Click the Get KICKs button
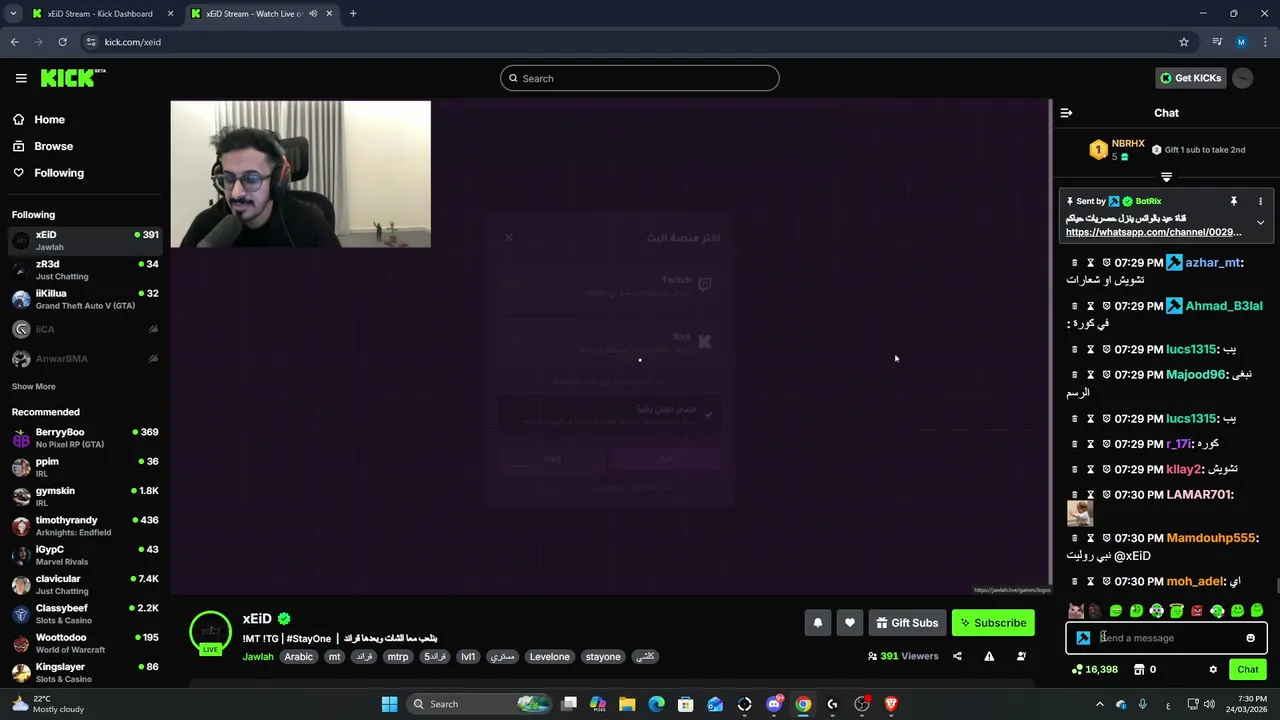The height and width of the screenshot is (720, 1280). pos(1190,78)
